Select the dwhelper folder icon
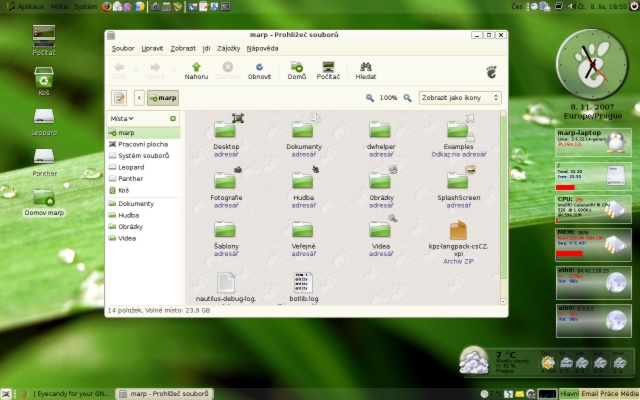Screen dimensions: 640x400 tap(380, 130)
